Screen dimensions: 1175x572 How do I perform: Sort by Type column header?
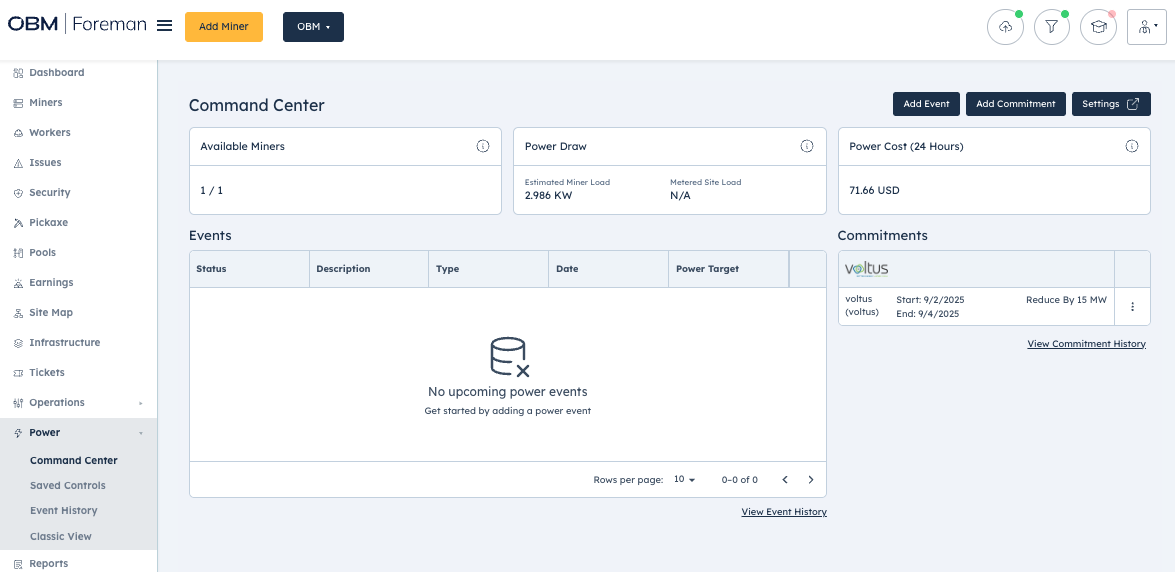point(489,269)
